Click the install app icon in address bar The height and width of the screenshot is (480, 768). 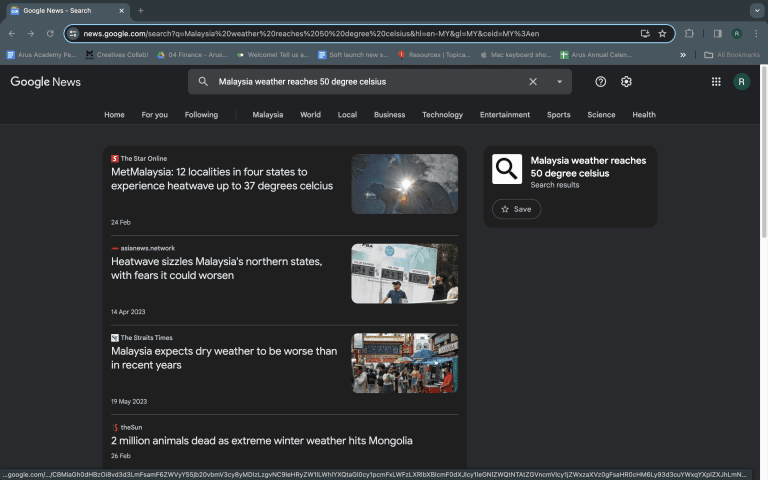[645, 34]
